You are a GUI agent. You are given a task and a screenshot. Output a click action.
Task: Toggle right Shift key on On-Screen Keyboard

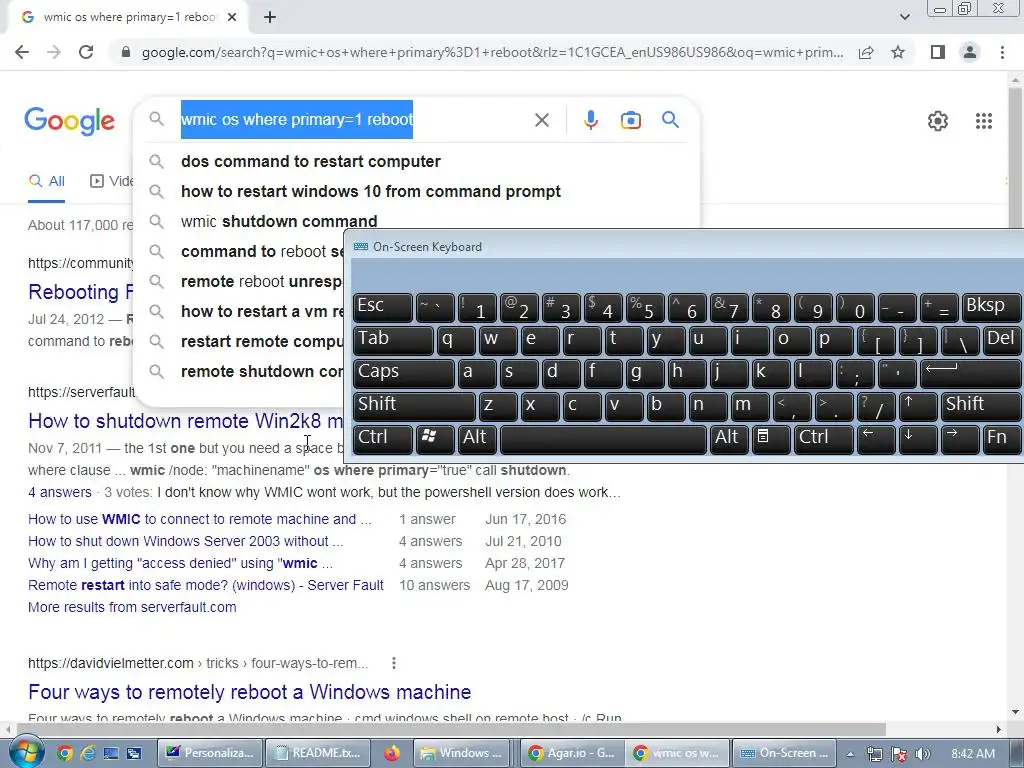click(x=982, y=406)
